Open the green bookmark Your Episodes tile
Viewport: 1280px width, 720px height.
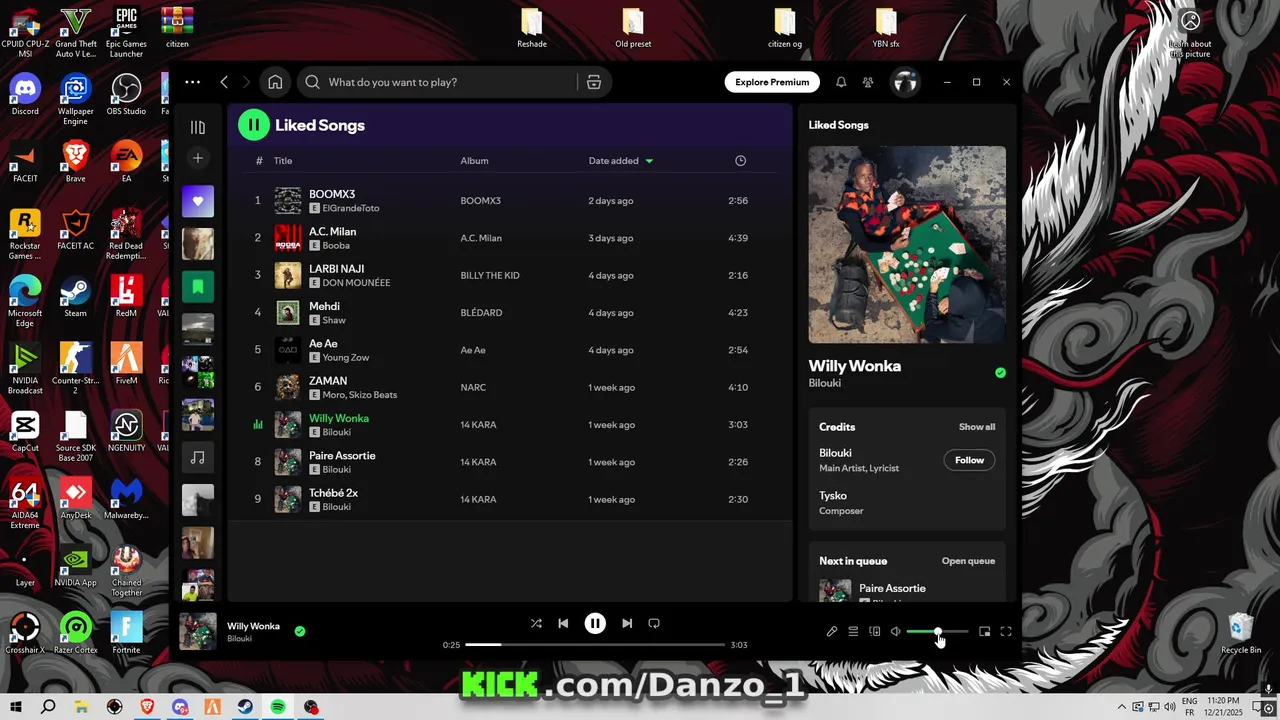click(198, 287)
